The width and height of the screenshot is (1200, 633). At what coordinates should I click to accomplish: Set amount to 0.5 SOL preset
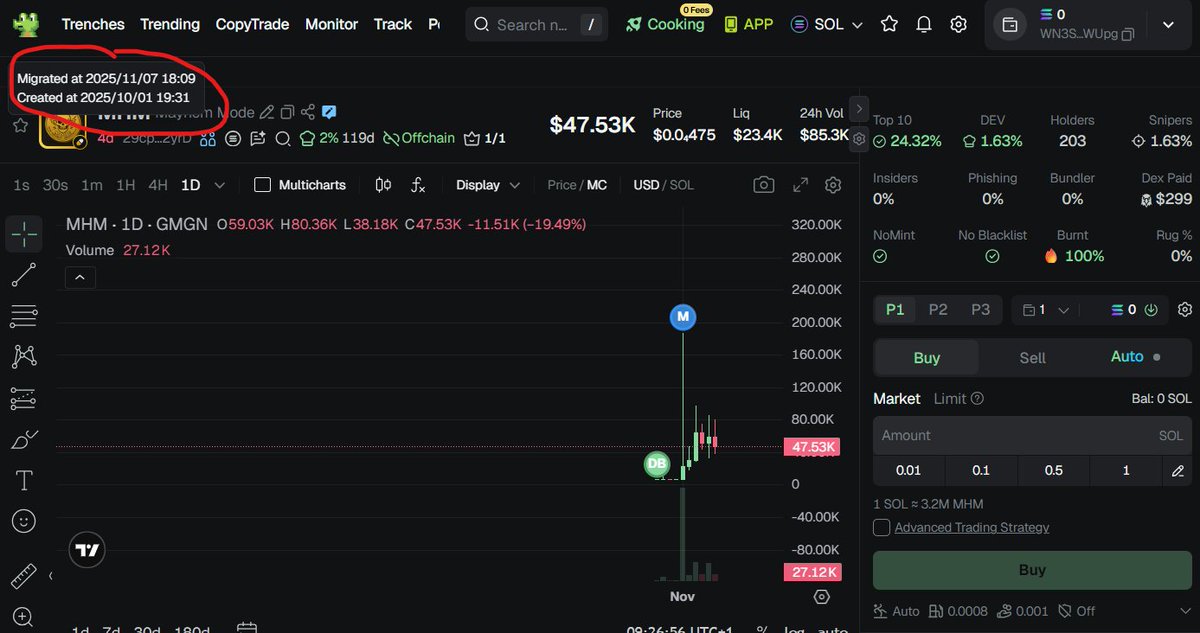[1054, 470]
